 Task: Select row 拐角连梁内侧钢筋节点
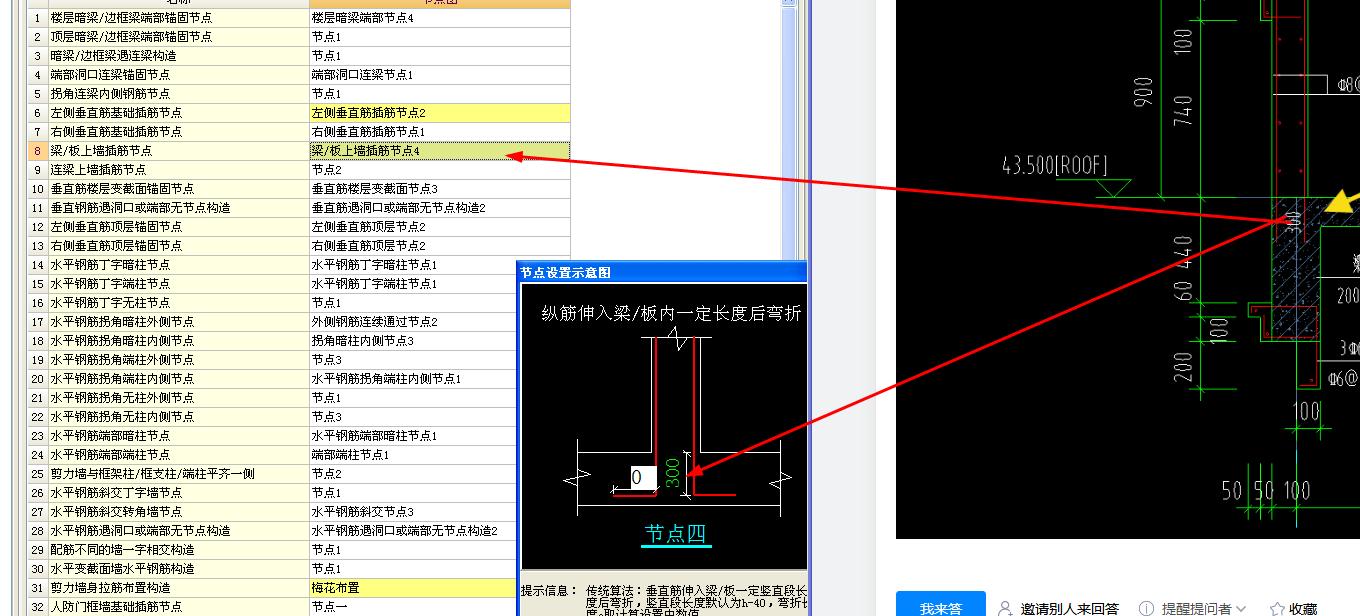point(178,94)
